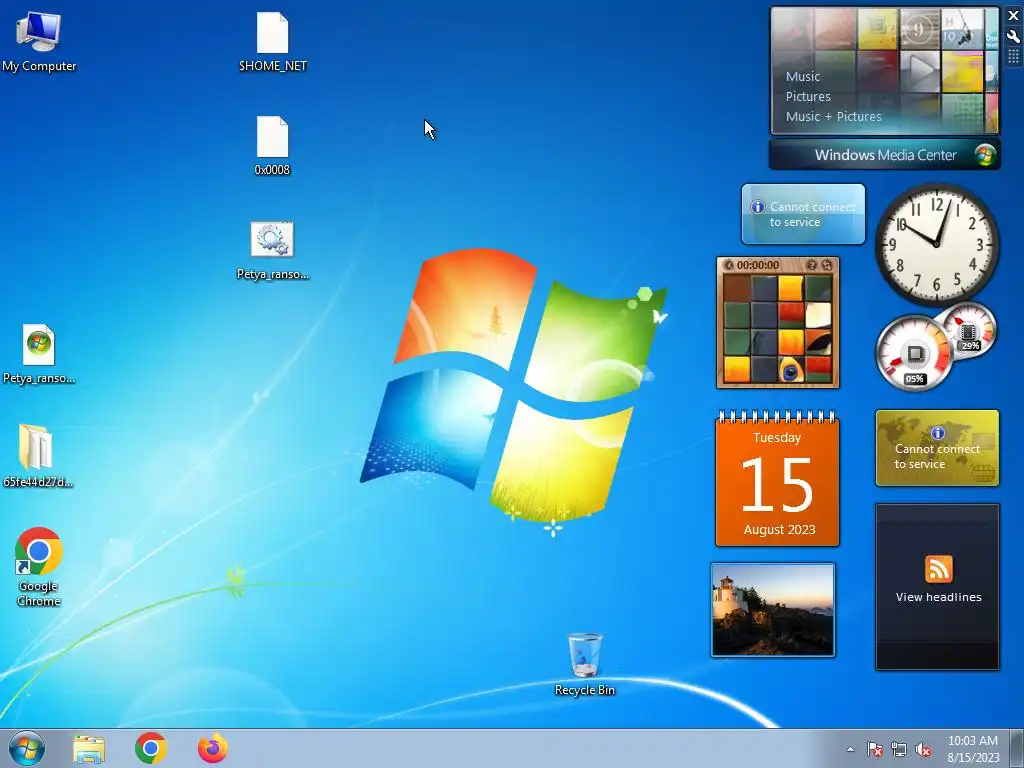Click the analog Clock gadget

936,244
